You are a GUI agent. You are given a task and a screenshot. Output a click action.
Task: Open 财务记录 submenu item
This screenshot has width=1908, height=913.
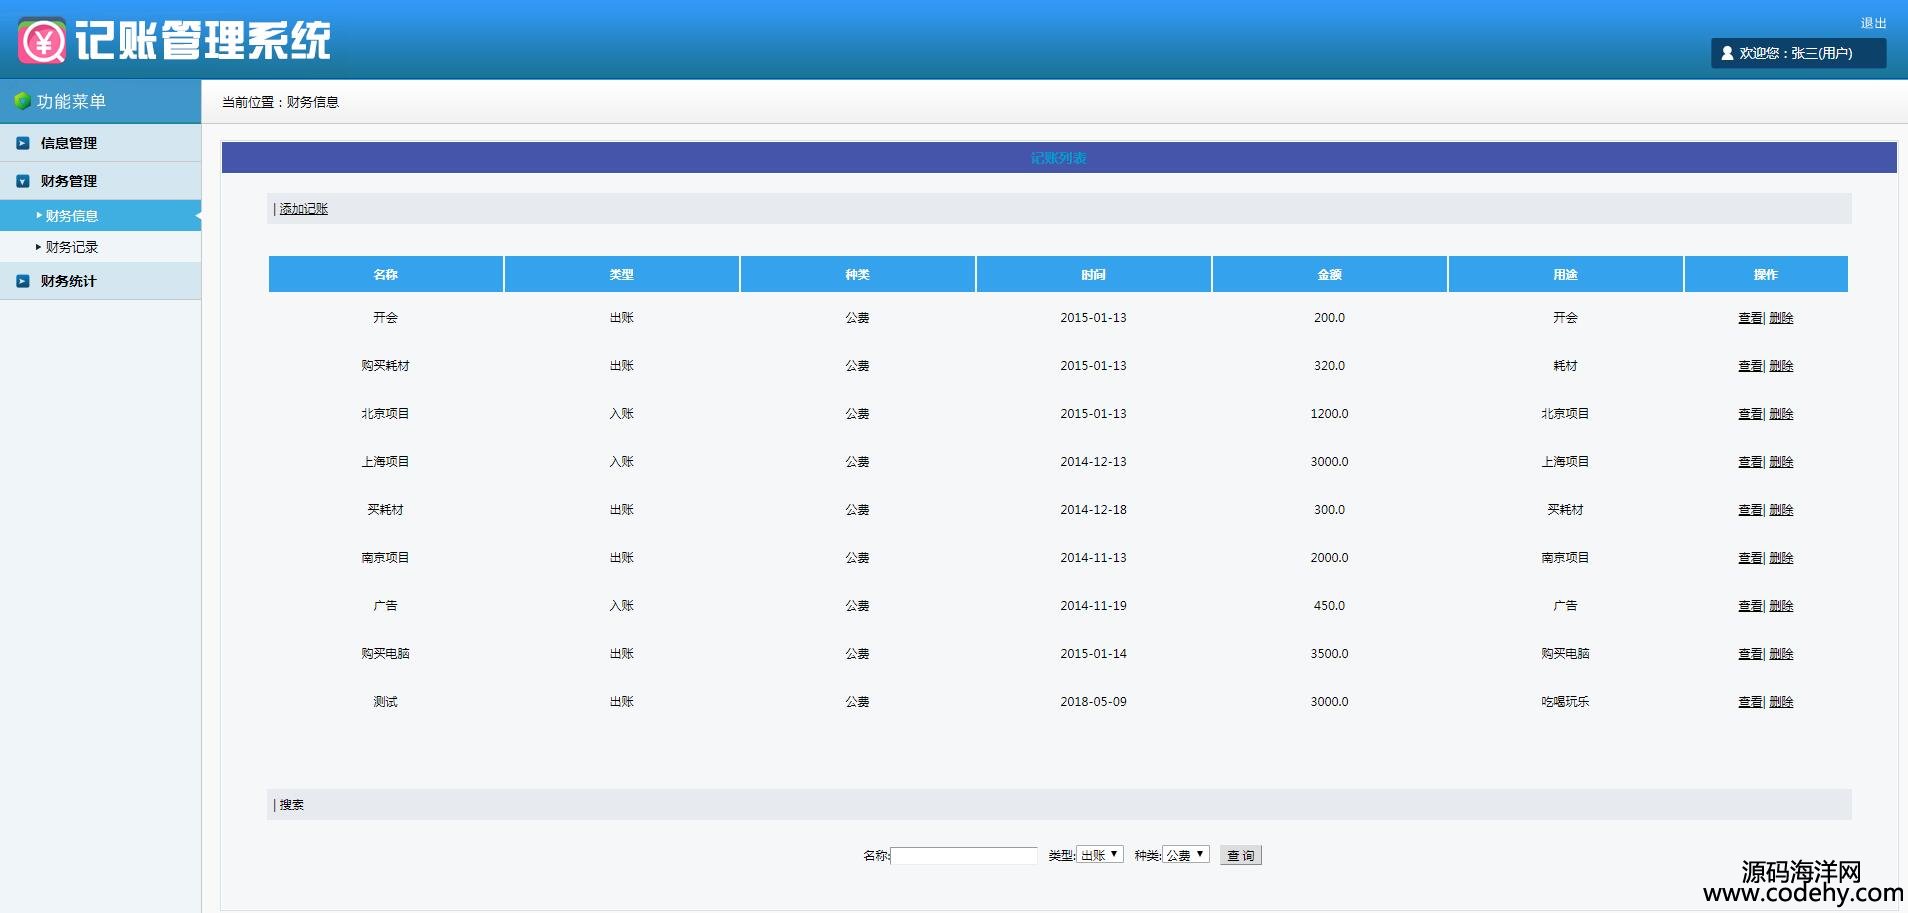(x=72, y=247)
